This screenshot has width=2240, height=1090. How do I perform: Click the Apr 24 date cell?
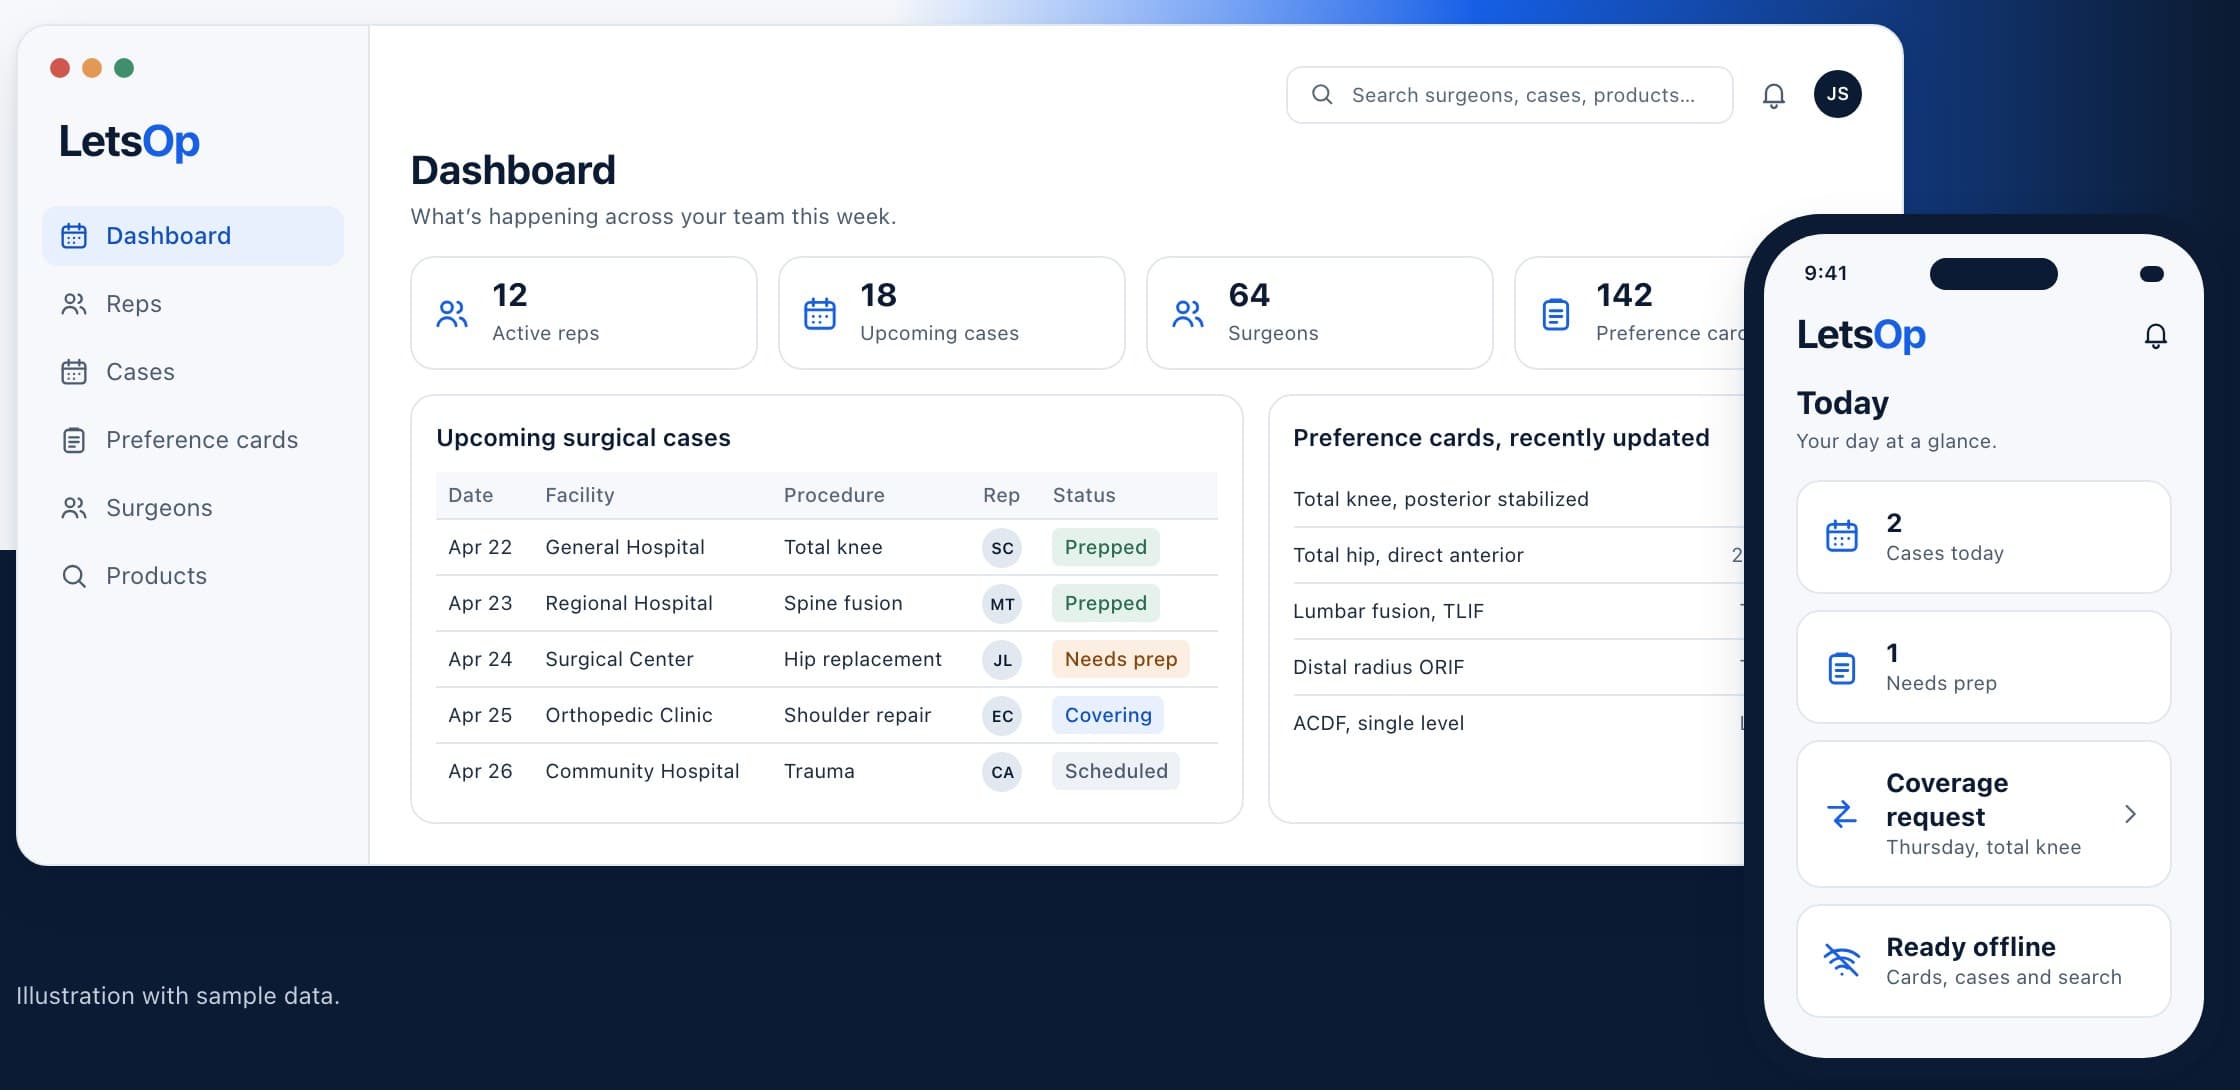[x=480, y=659]
